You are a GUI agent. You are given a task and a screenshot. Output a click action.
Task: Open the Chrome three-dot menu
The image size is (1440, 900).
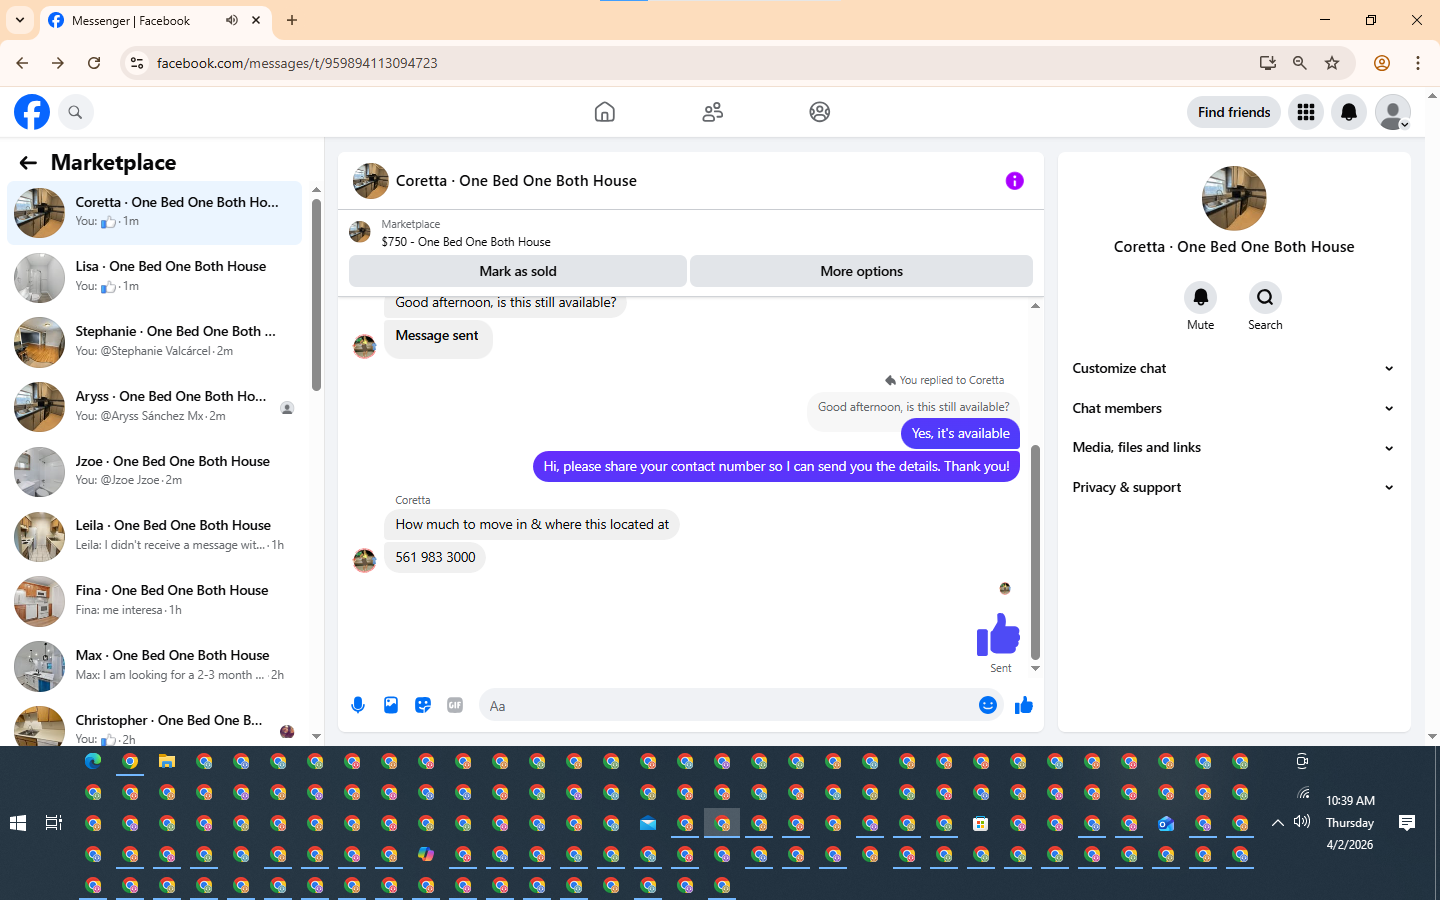(1418, 63)
